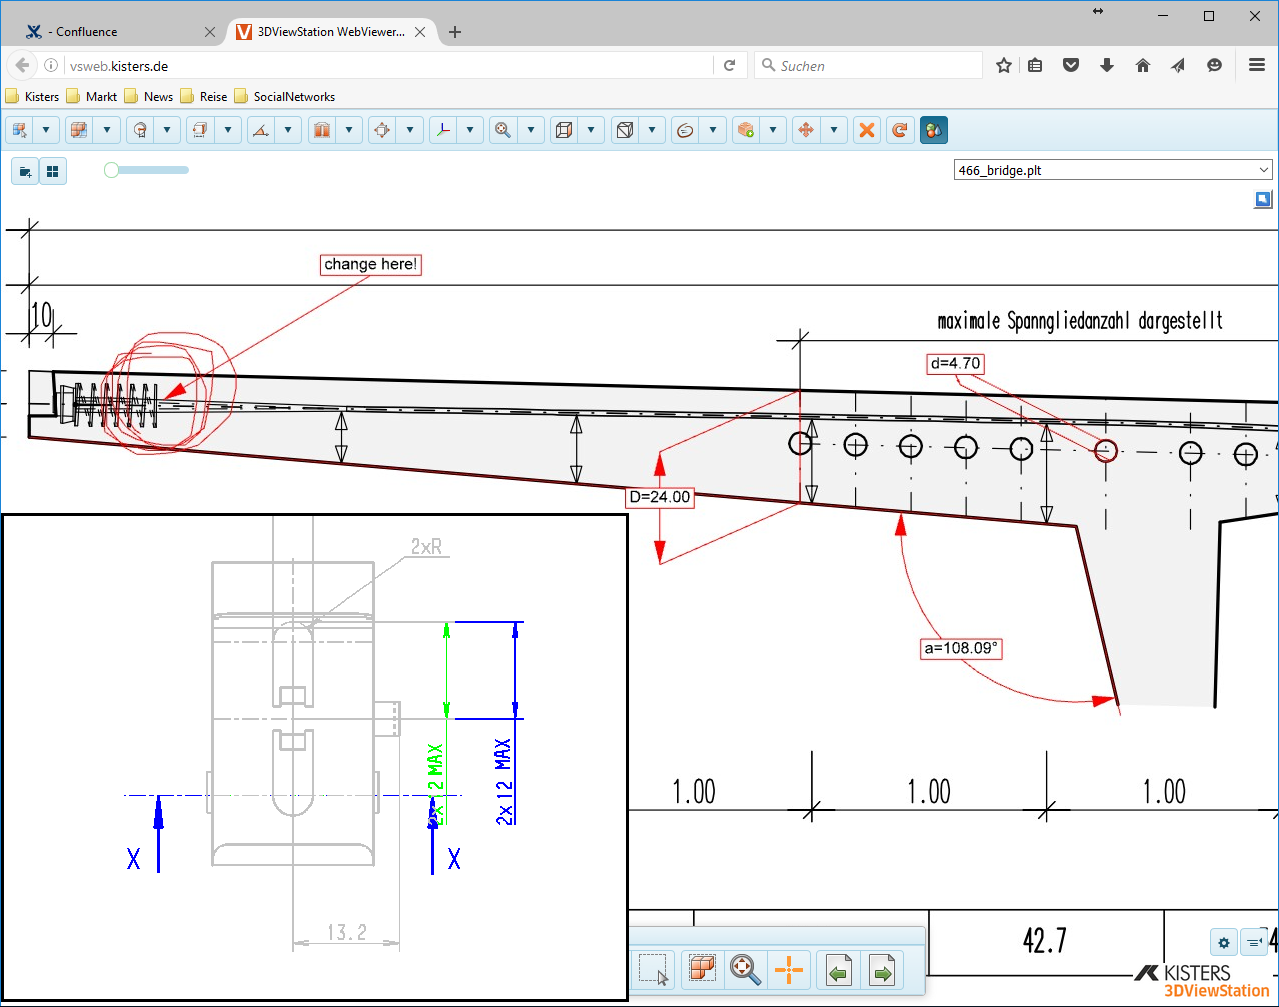The height and width of the screenshot is (1007, 1279).
Task: Go to previous page with green left arrow
Action: click(839, 969)
